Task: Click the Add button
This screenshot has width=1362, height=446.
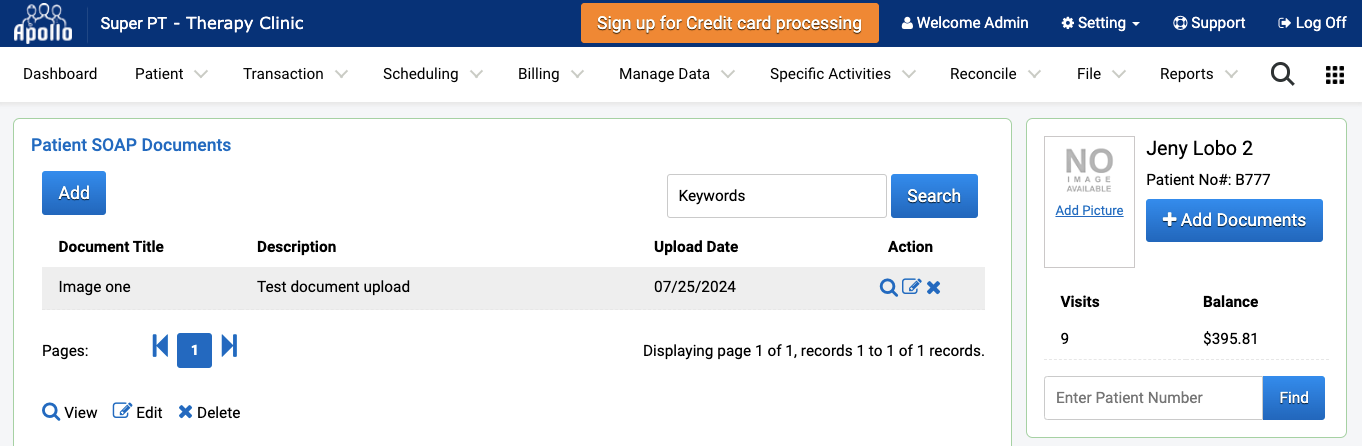Action: pos(74,193)
